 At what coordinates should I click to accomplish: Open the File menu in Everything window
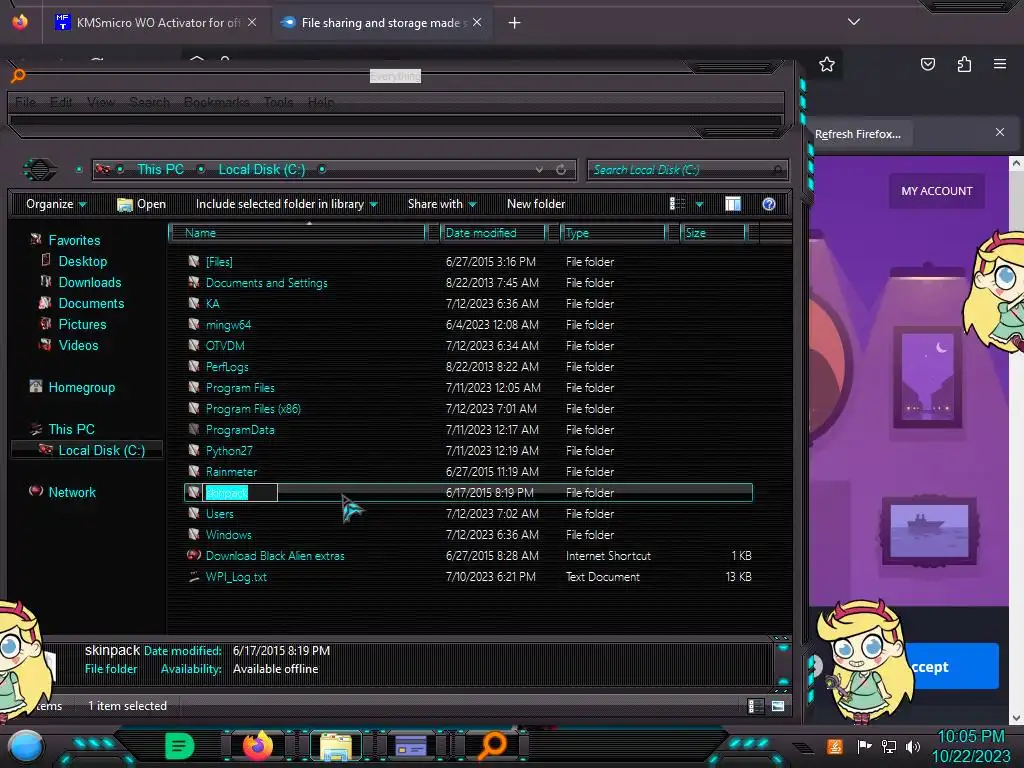(x=25, y=102)
